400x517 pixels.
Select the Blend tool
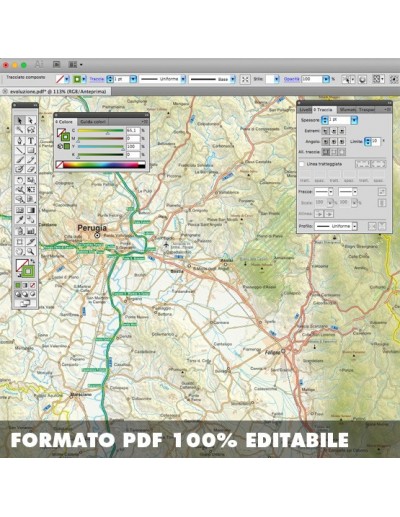[x=31, y=220]
